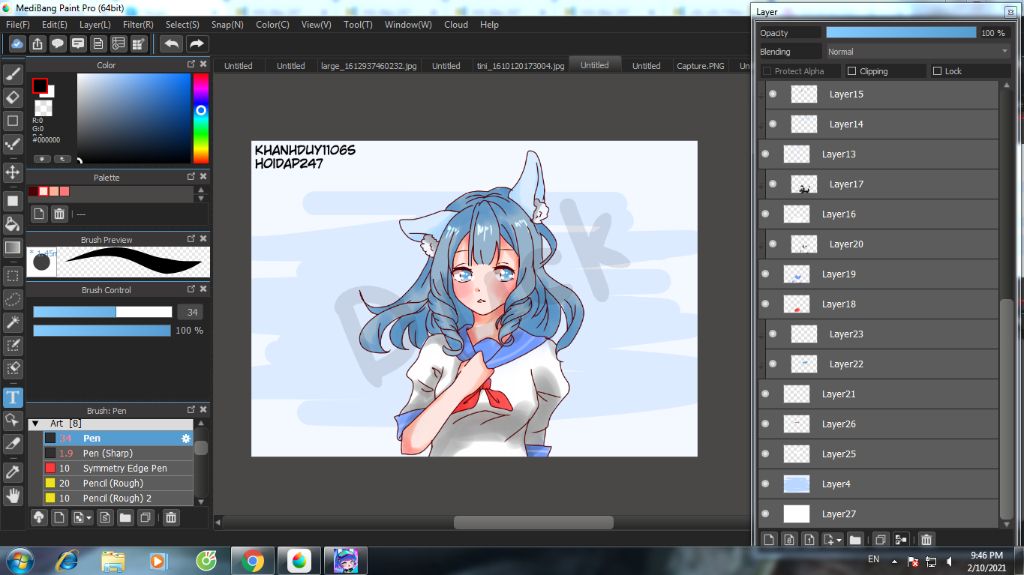This screenshot has height=575, width=1024.
Task: Click the canvas horizontal scrollbar
Action: point(534,522)
